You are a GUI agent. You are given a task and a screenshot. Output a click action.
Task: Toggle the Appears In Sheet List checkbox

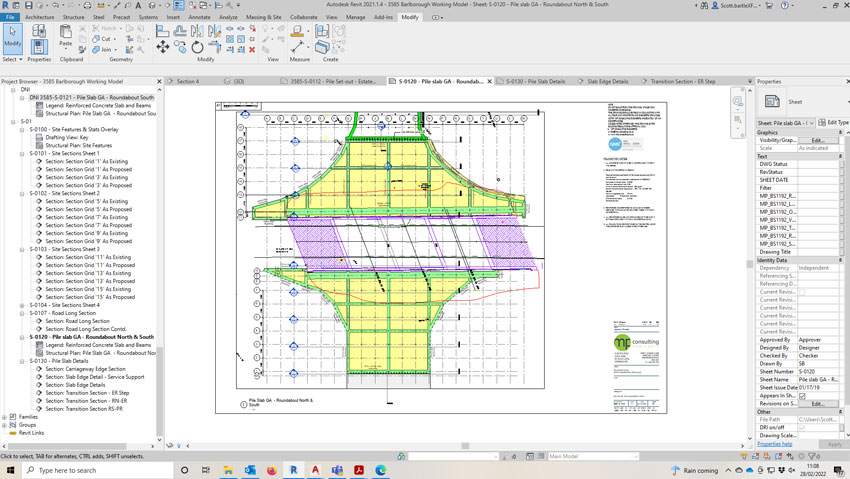(802, 395)
